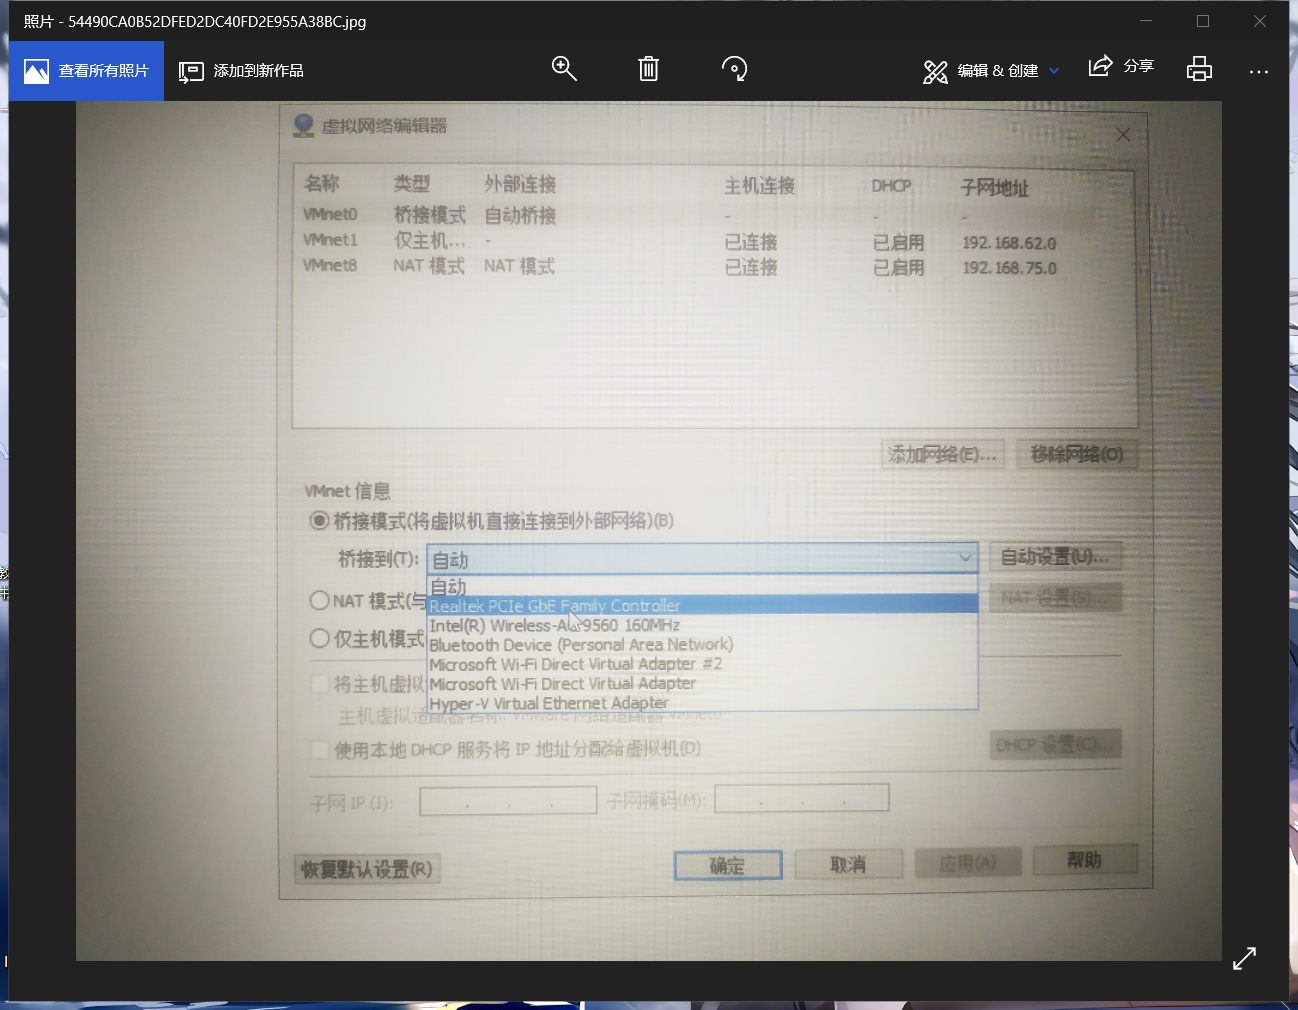Click the Add to creation icon

pos(190,72)
